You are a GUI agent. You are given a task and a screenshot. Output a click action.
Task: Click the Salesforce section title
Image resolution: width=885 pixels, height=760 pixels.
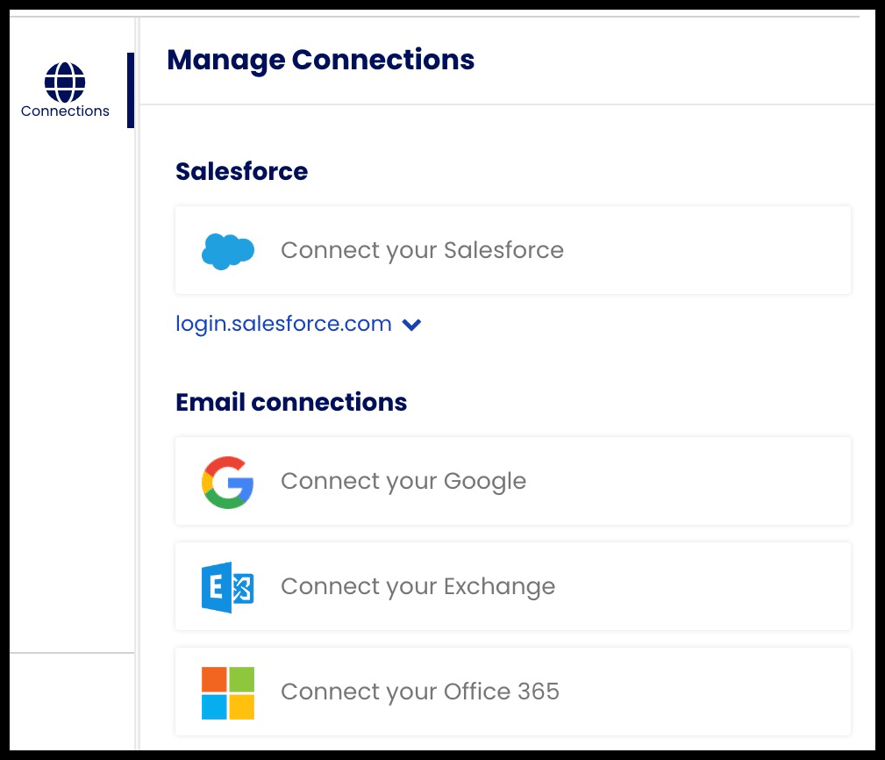(241, 171)
